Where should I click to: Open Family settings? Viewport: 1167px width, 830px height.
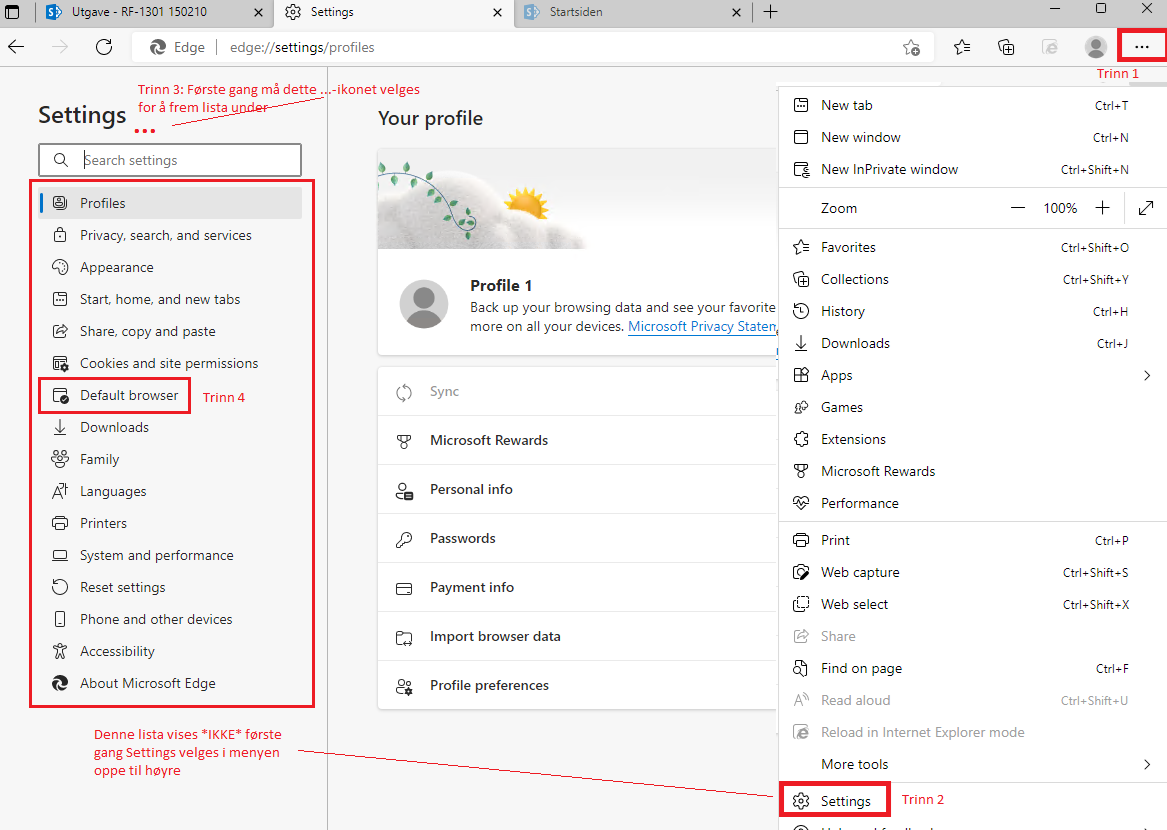tap(170, 459)
